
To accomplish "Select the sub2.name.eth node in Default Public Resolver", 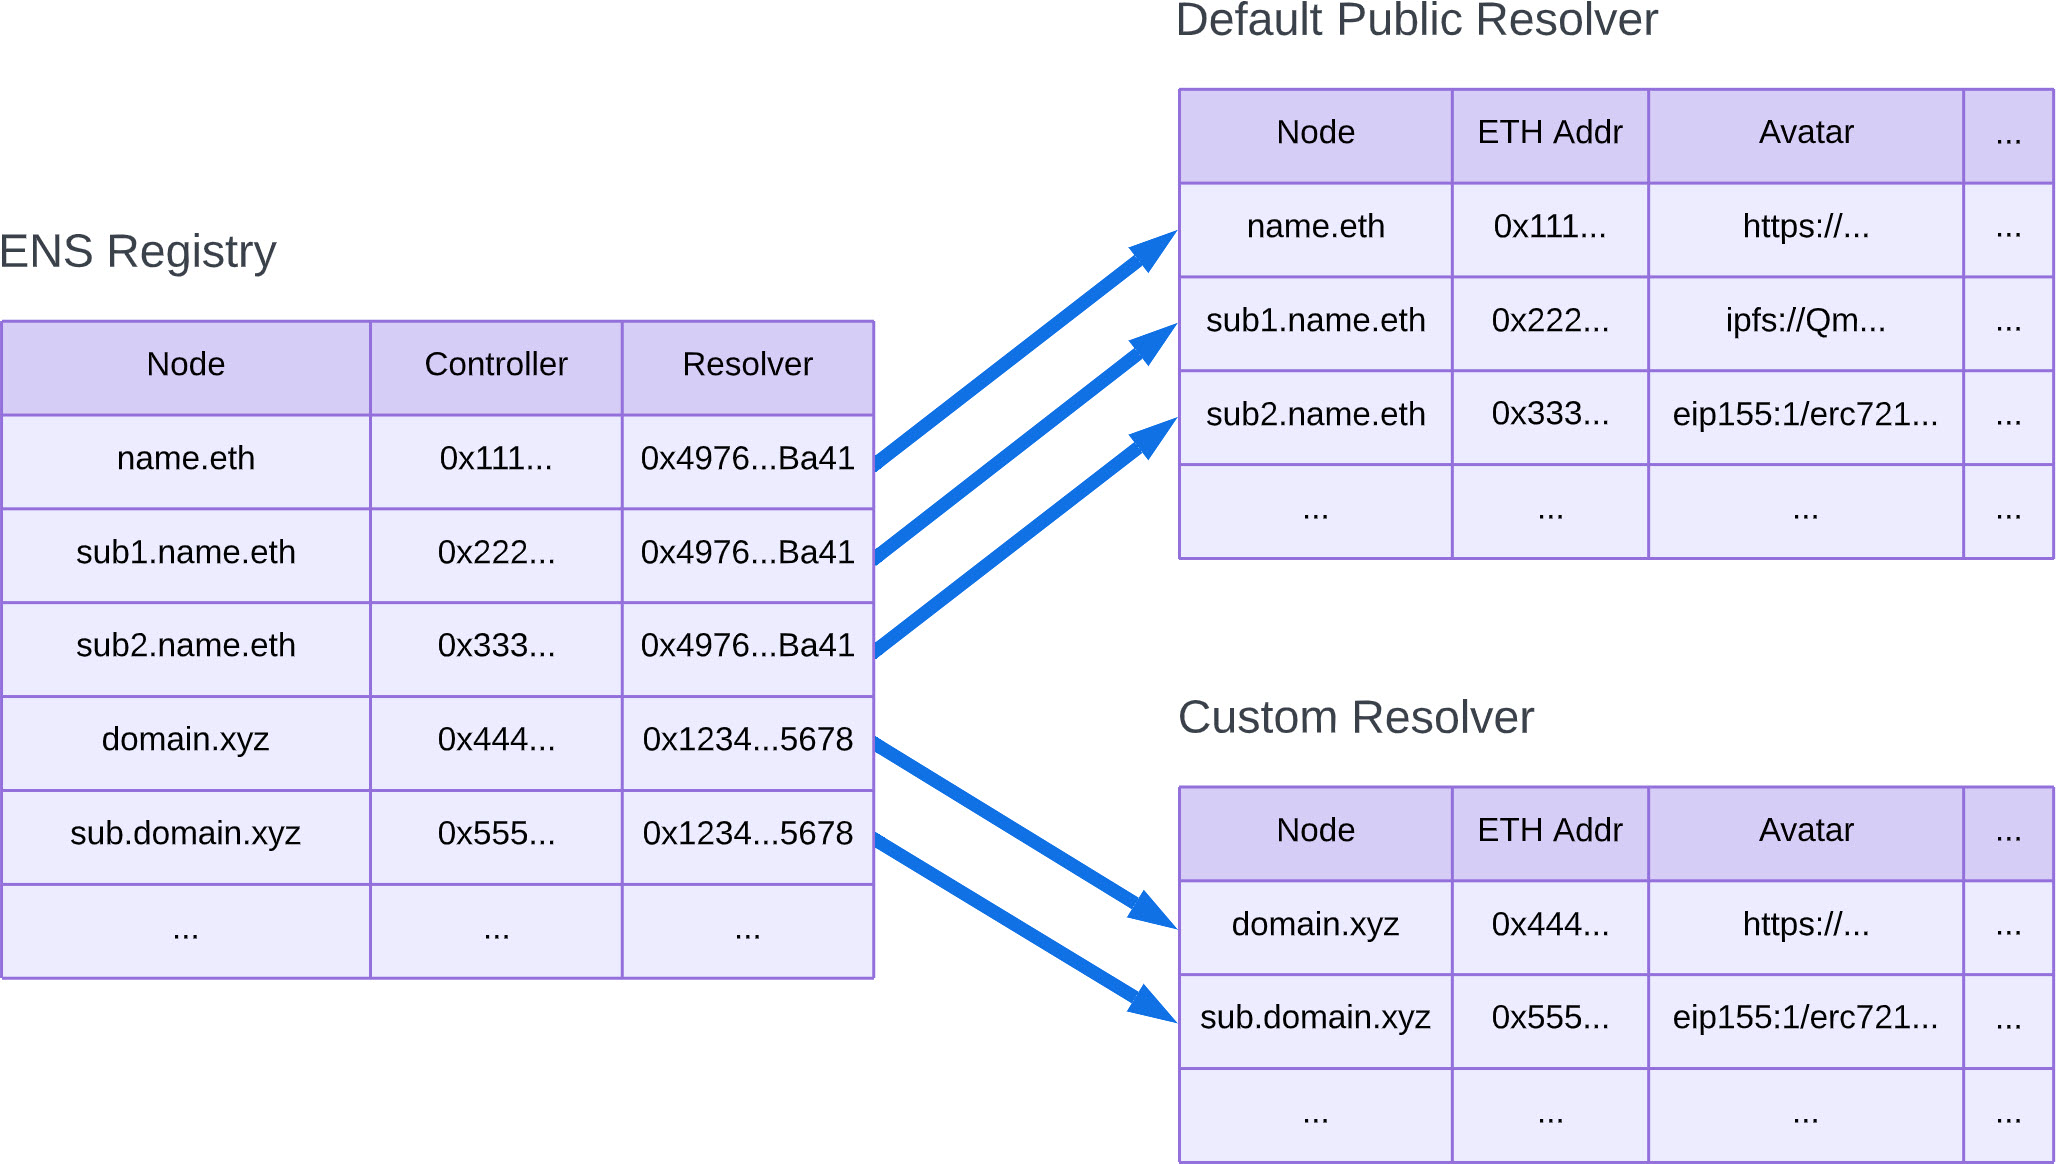I will [1315, 414].
